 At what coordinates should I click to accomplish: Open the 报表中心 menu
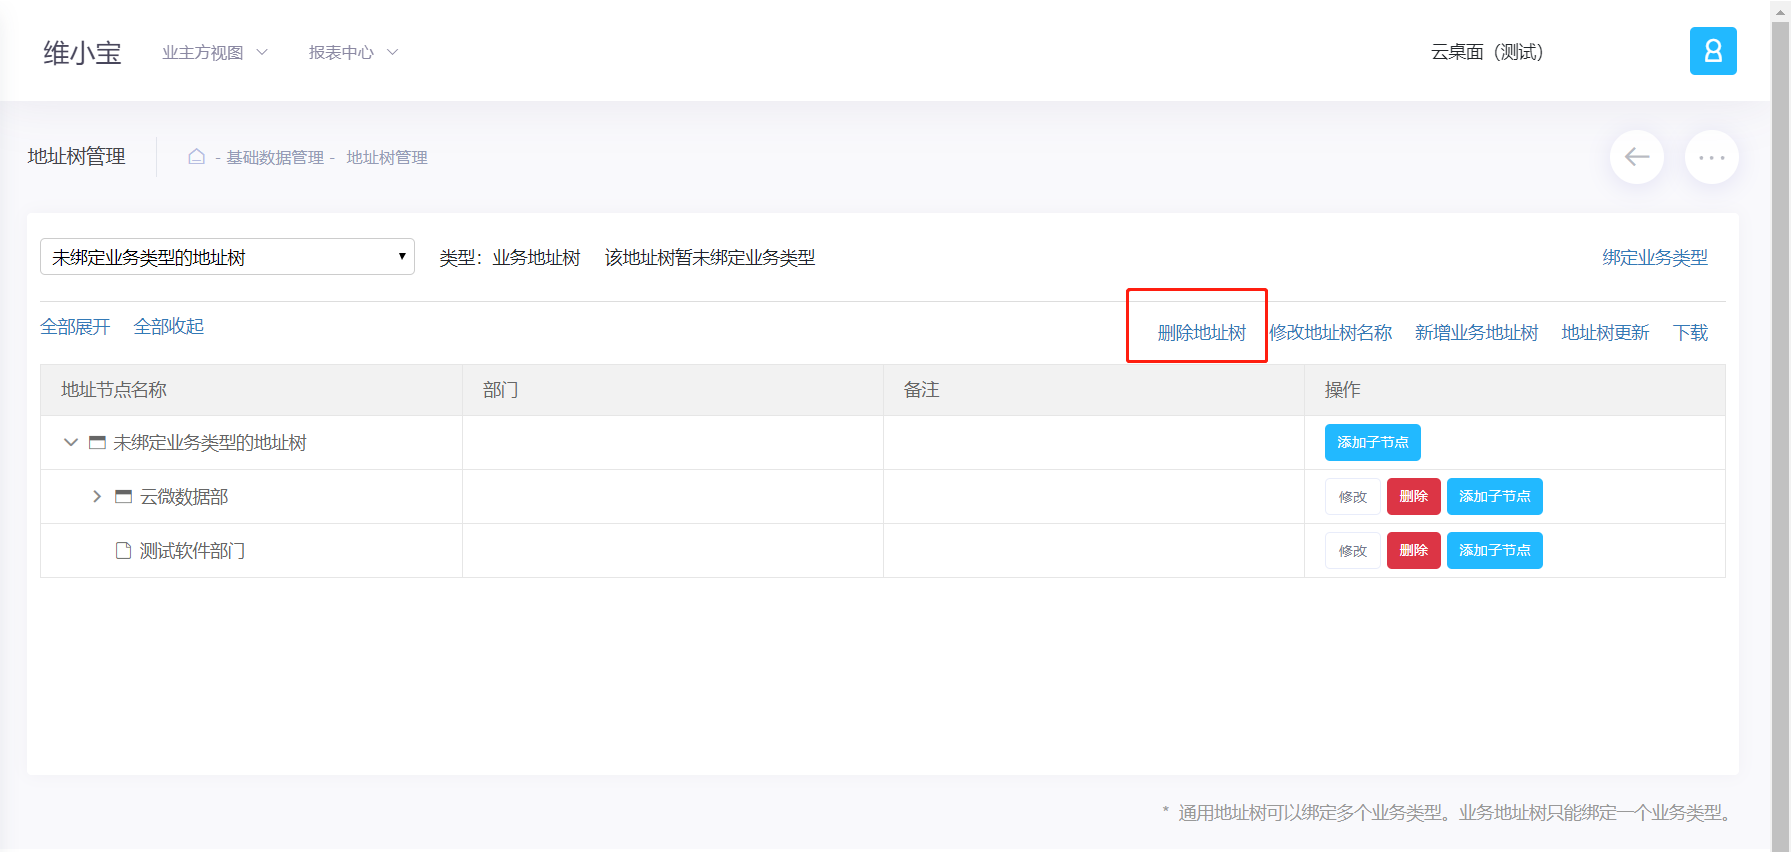tap(353, 52)
